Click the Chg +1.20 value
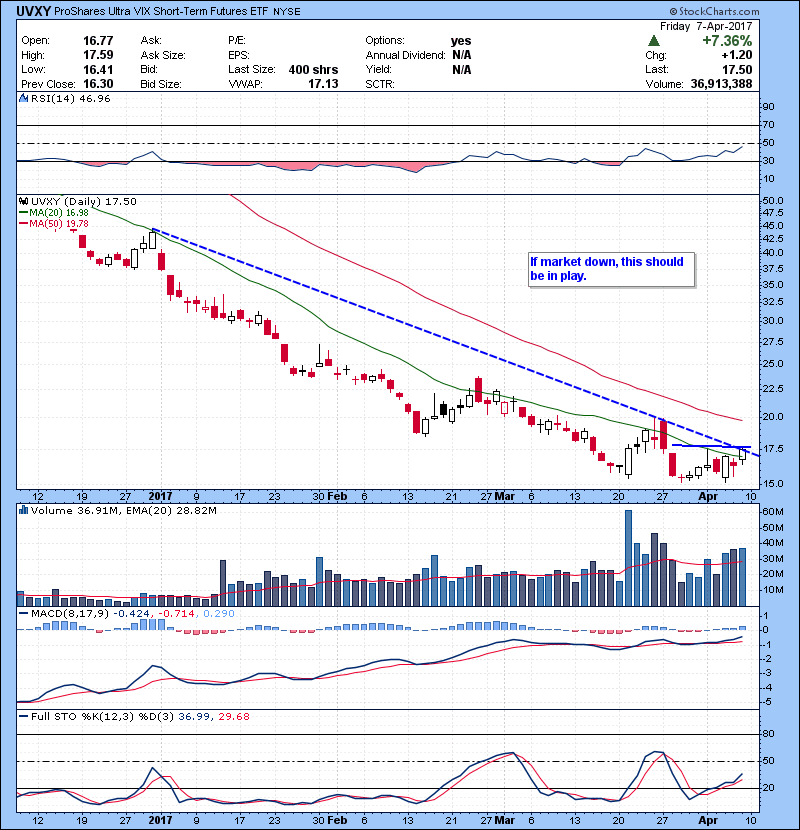Screen dimensions: 800x830 [x=736, y=55]
